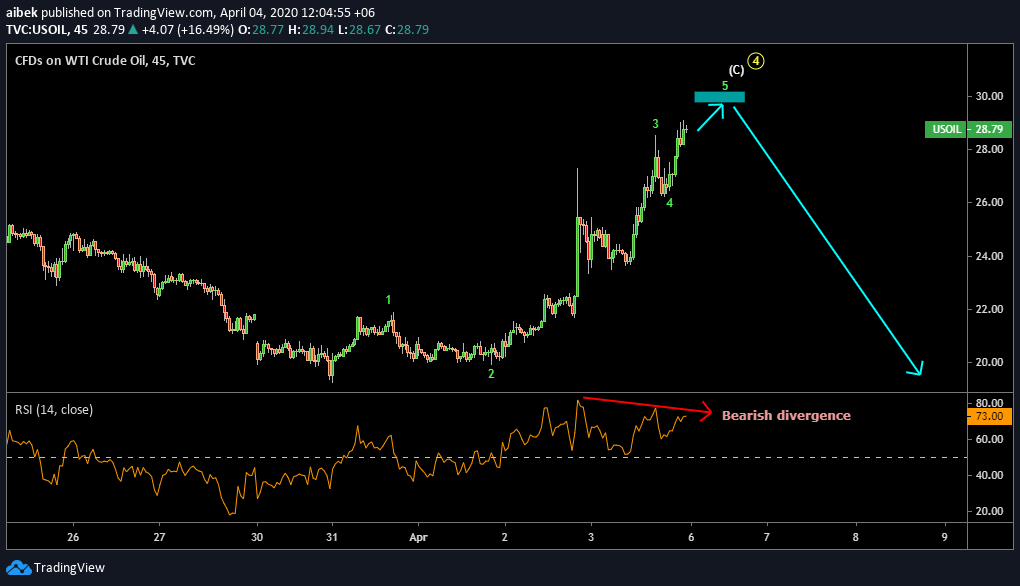
Task: Click the 20.00 label on the RSI axis
Action: coord(989,511)
